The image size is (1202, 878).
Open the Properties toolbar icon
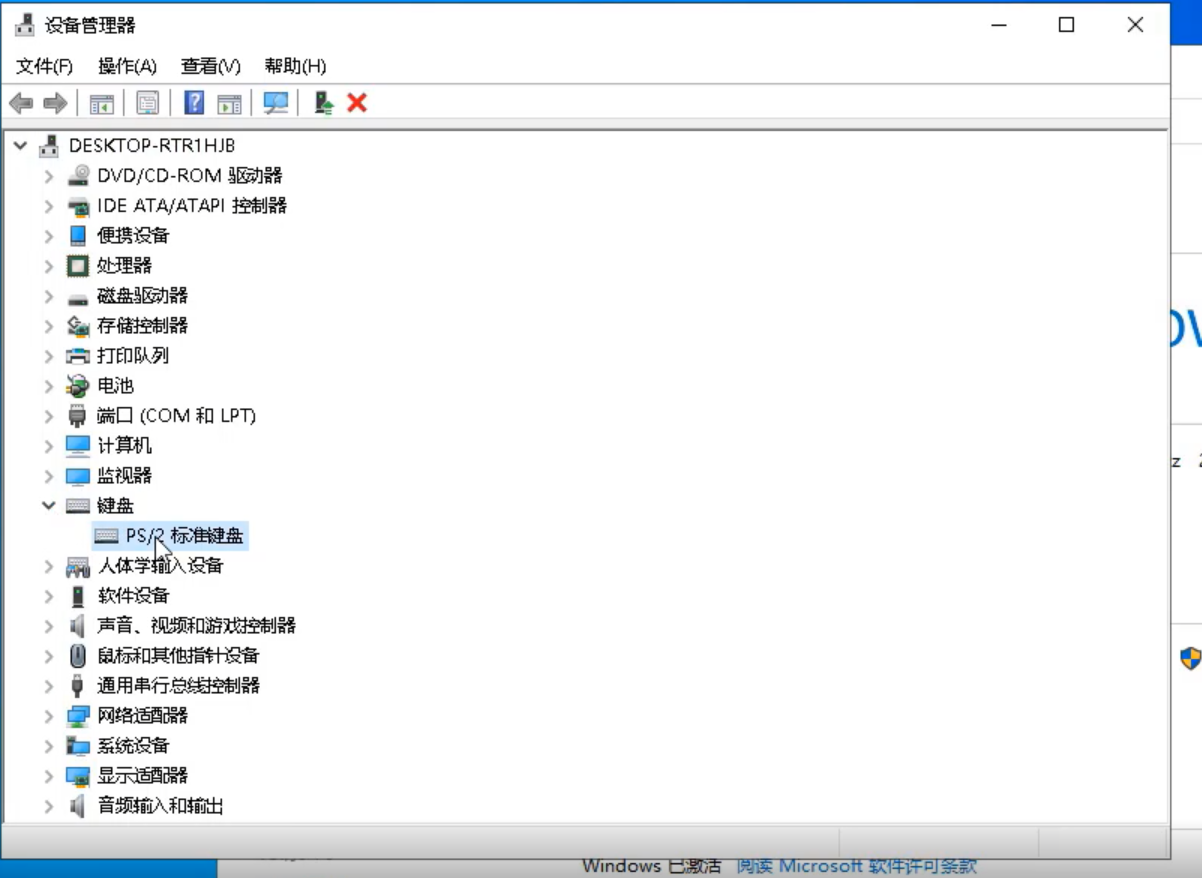point(148,103)
